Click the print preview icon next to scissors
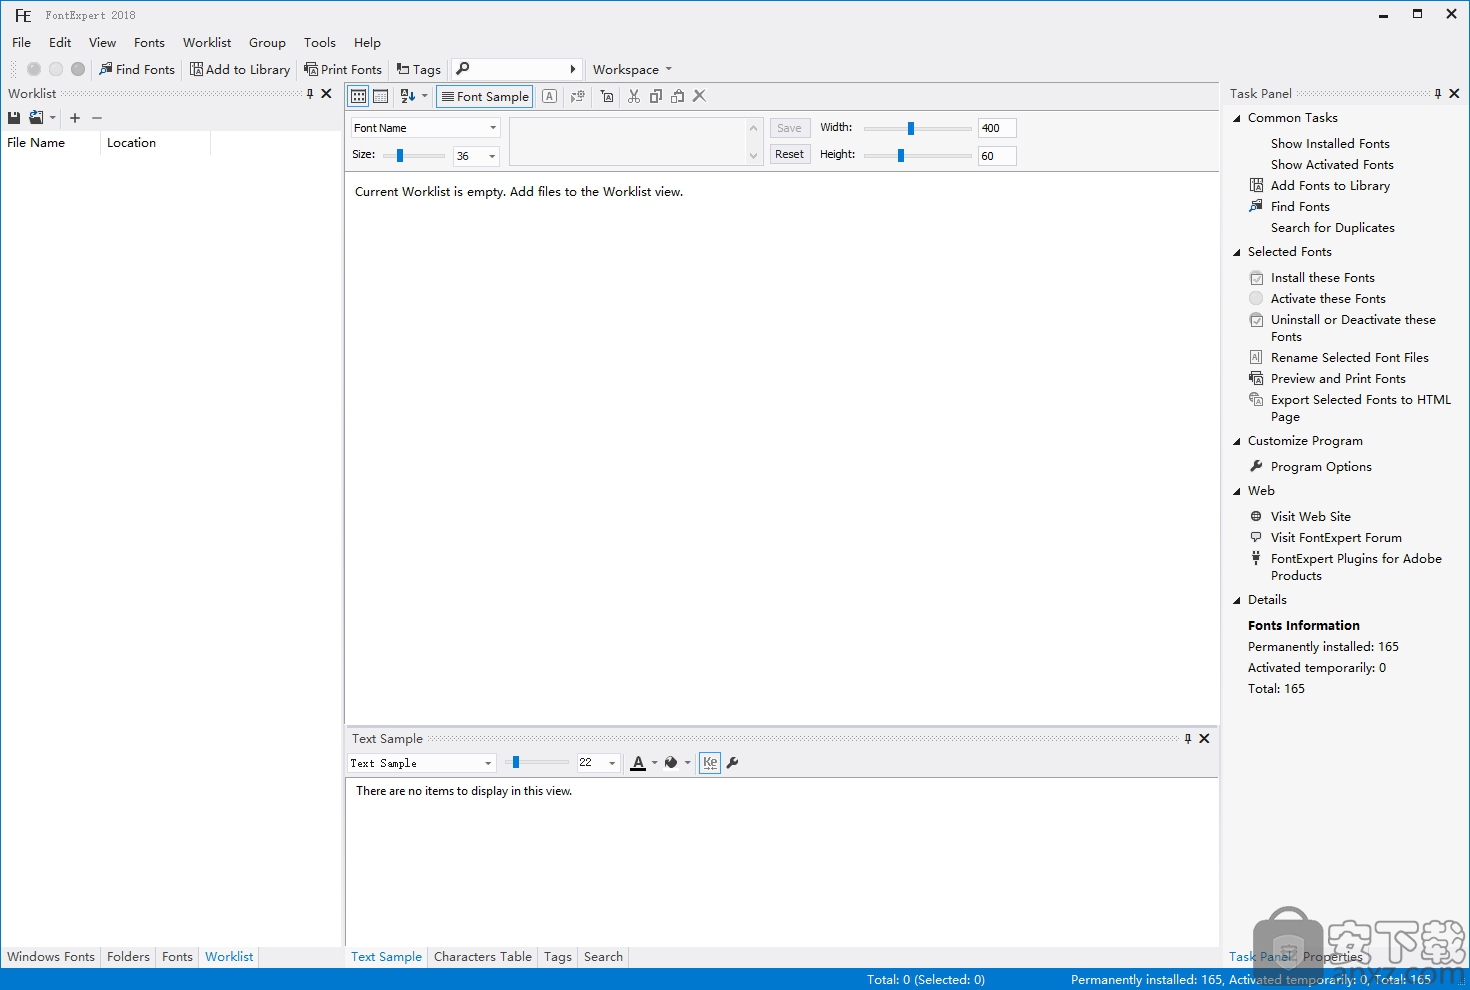 coord(607,96)
